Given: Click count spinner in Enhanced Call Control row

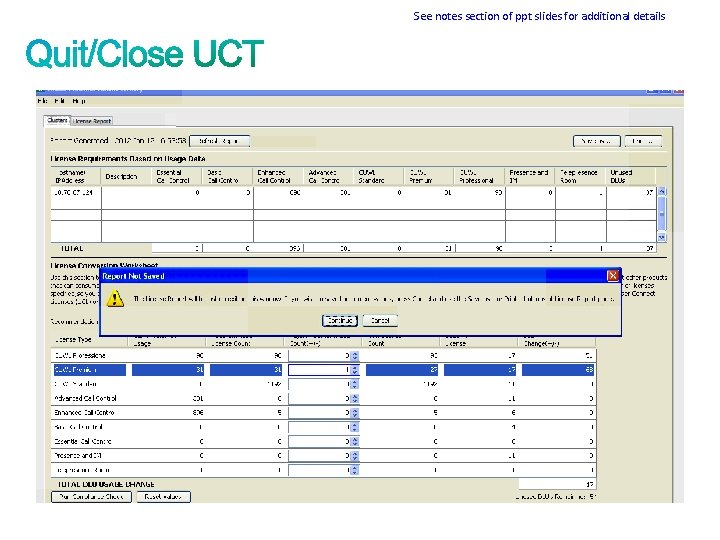Looking at the screenshot, I should tap(354, 413).
